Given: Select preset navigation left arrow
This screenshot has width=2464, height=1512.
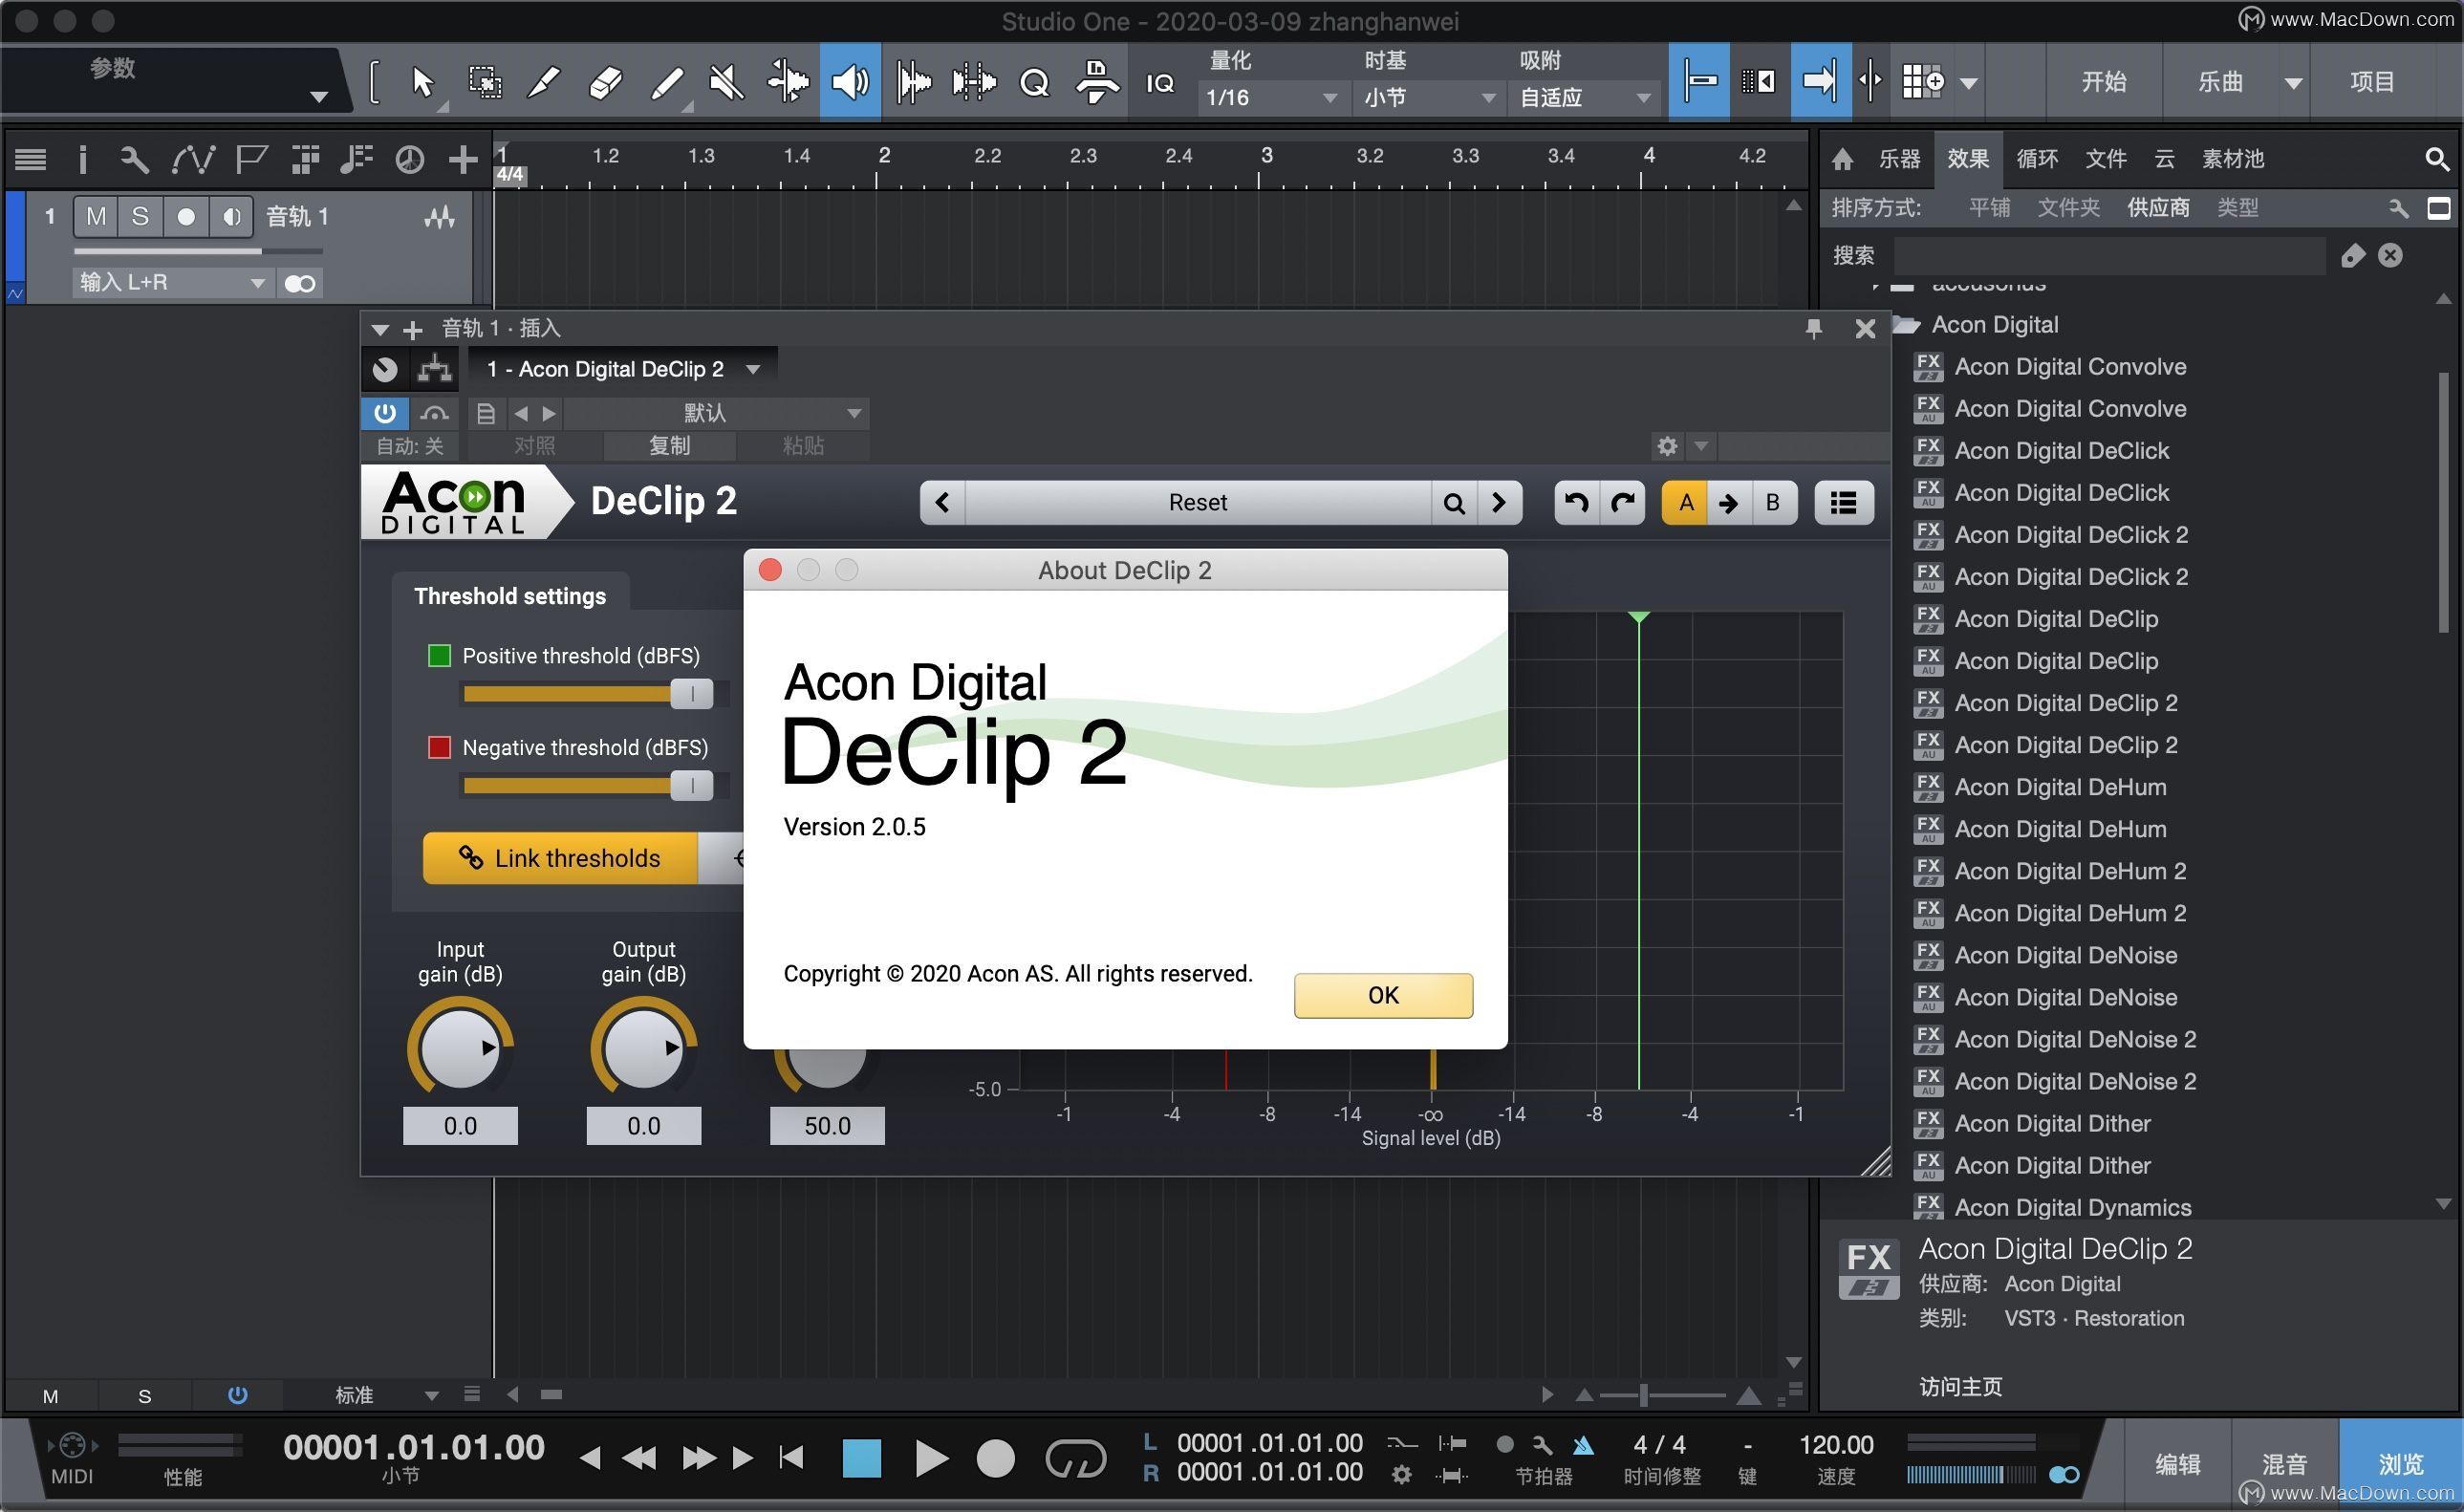Looking at the screenshot, I should coord(943,504).
